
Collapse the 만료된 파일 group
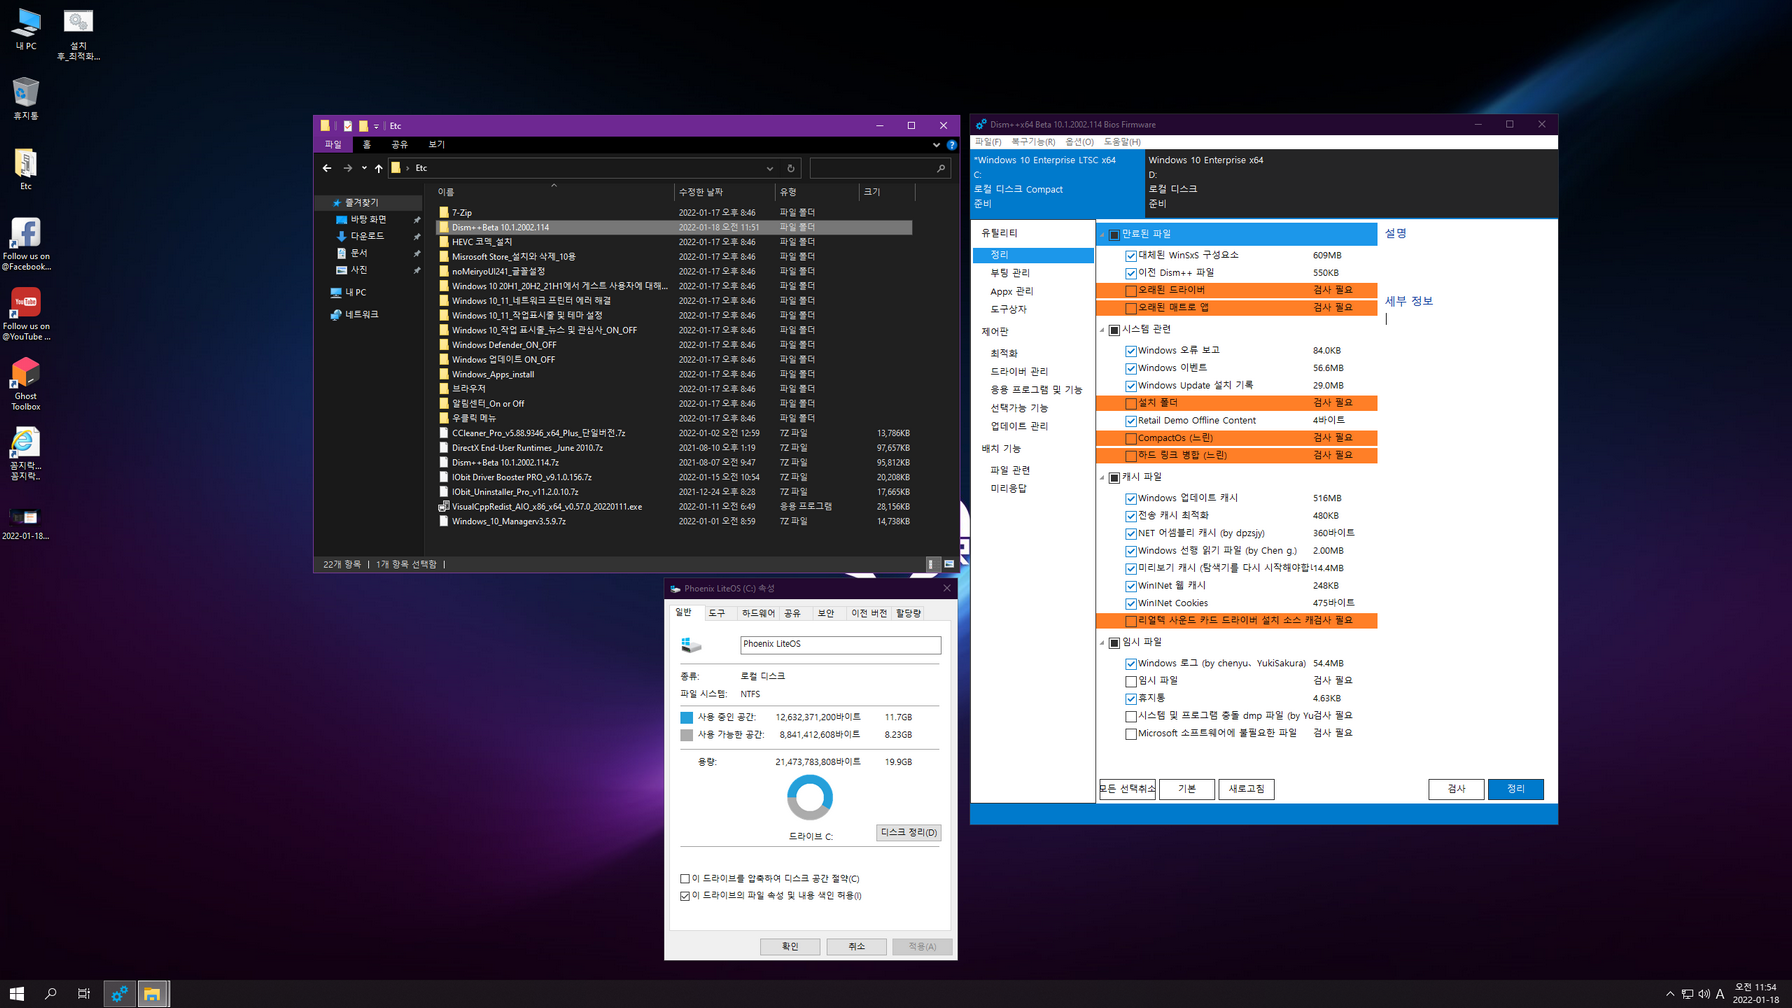[x=1103, y=234]
